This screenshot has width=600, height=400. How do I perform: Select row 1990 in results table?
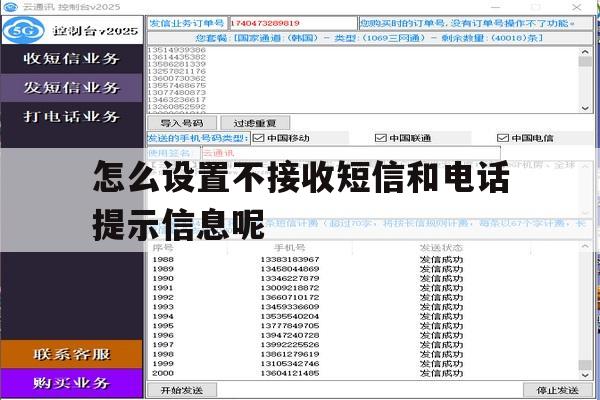[364, 278]
